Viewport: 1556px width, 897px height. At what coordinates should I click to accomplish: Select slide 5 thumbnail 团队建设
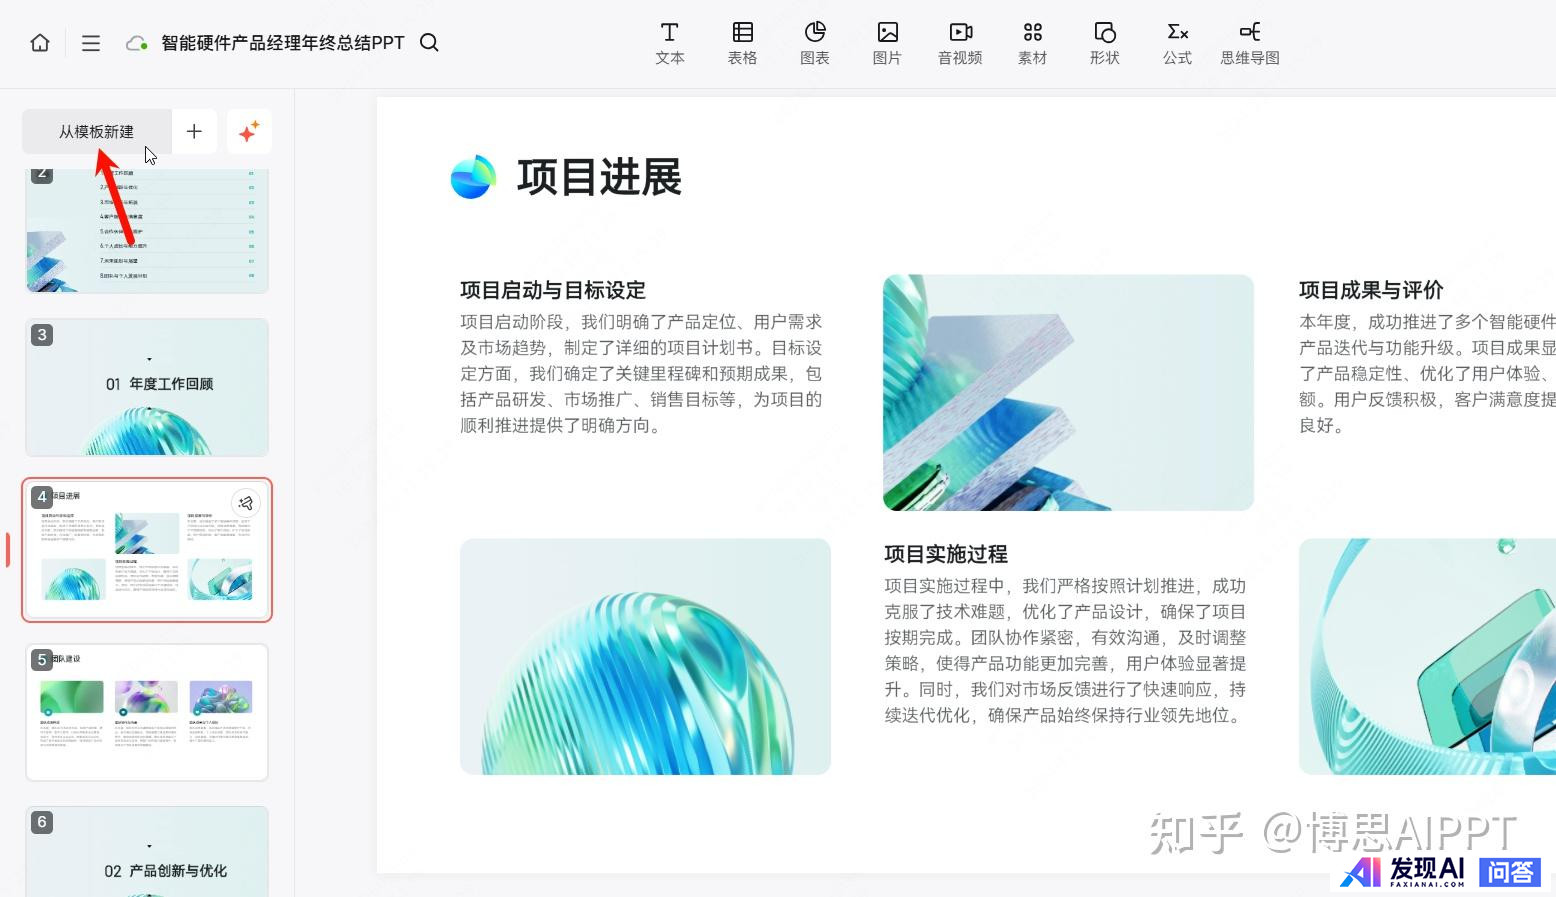pos(147,712)
